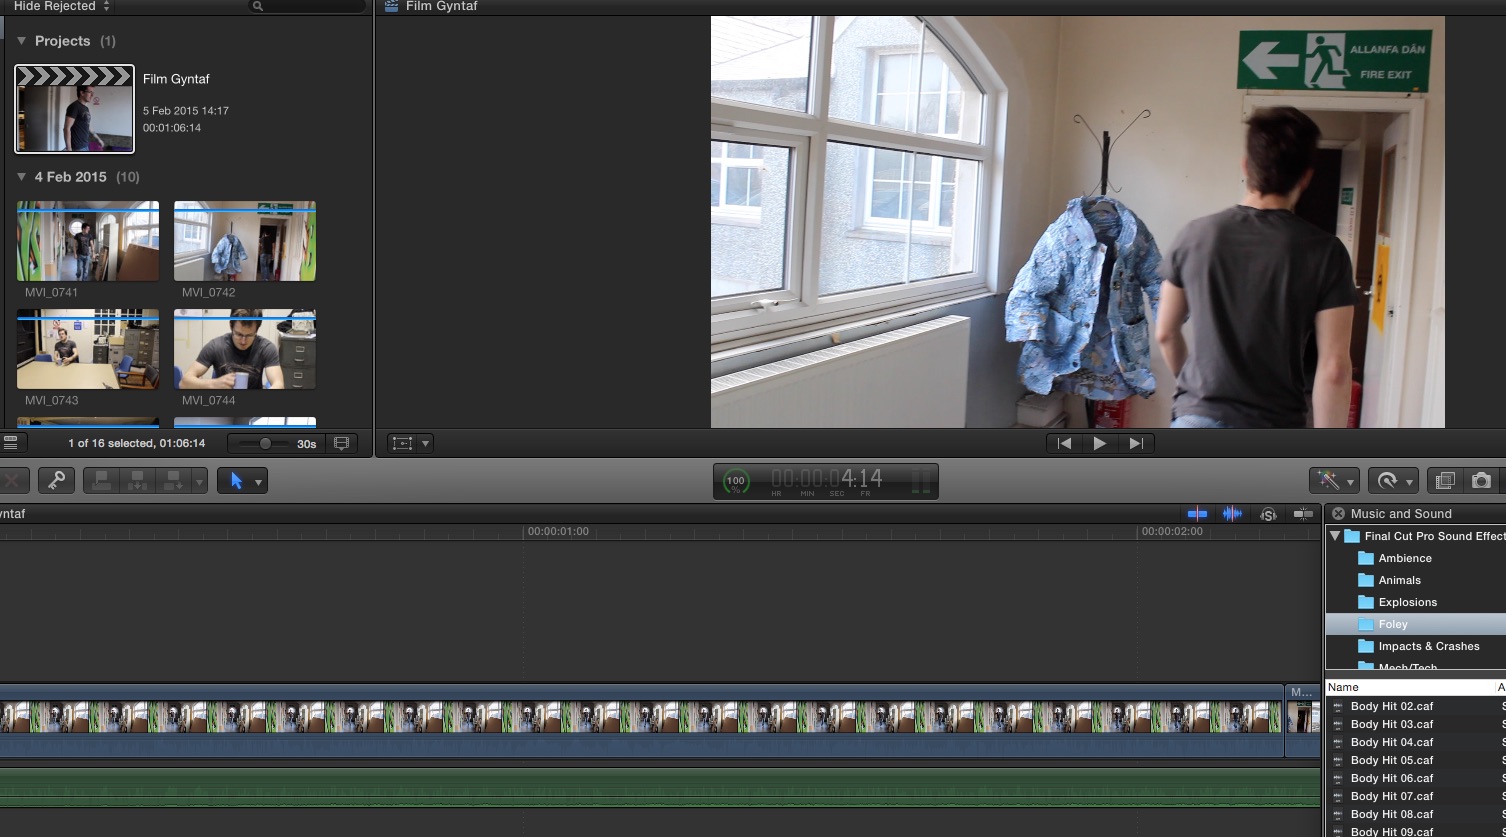This screenshot has width=1506, height=837.
Task: Jump to the next edit point
Action: pos(1135,443)
